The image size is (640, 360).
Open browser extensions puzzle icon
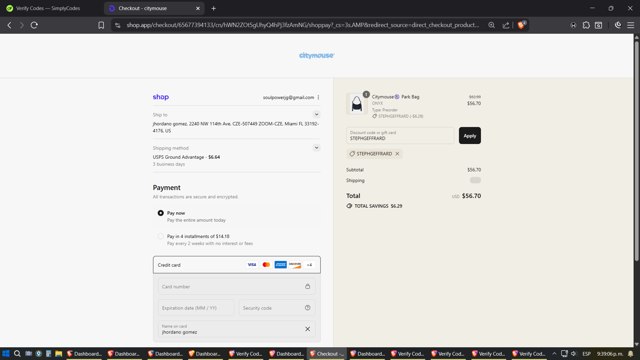[x=586, y=25]
